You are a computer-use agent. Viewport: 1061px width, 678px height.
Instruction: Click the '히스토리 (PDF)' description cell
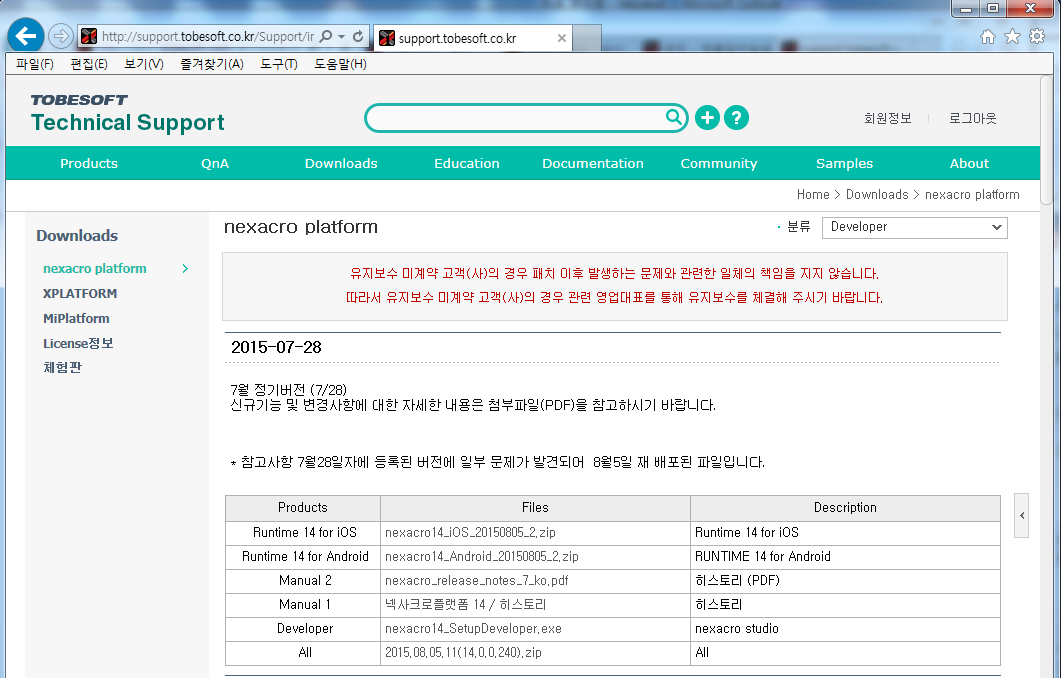click(845, 581)
